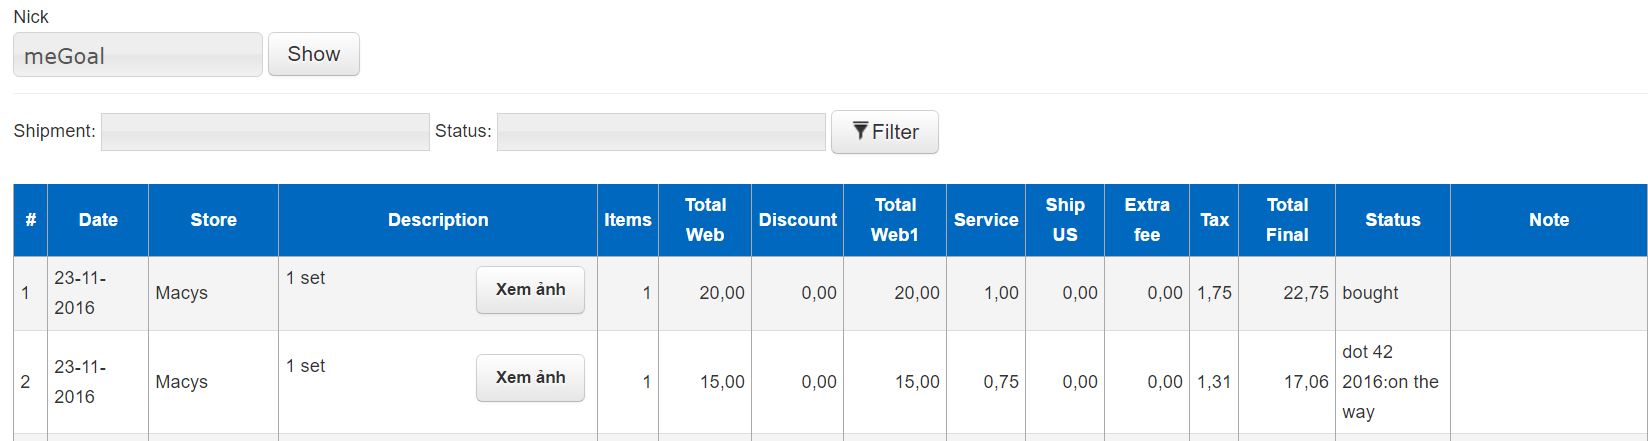The width and height of the screenshot is (1648, 441).
Task: Select the 22,75 Total Final value
Action: [1306, 293]
